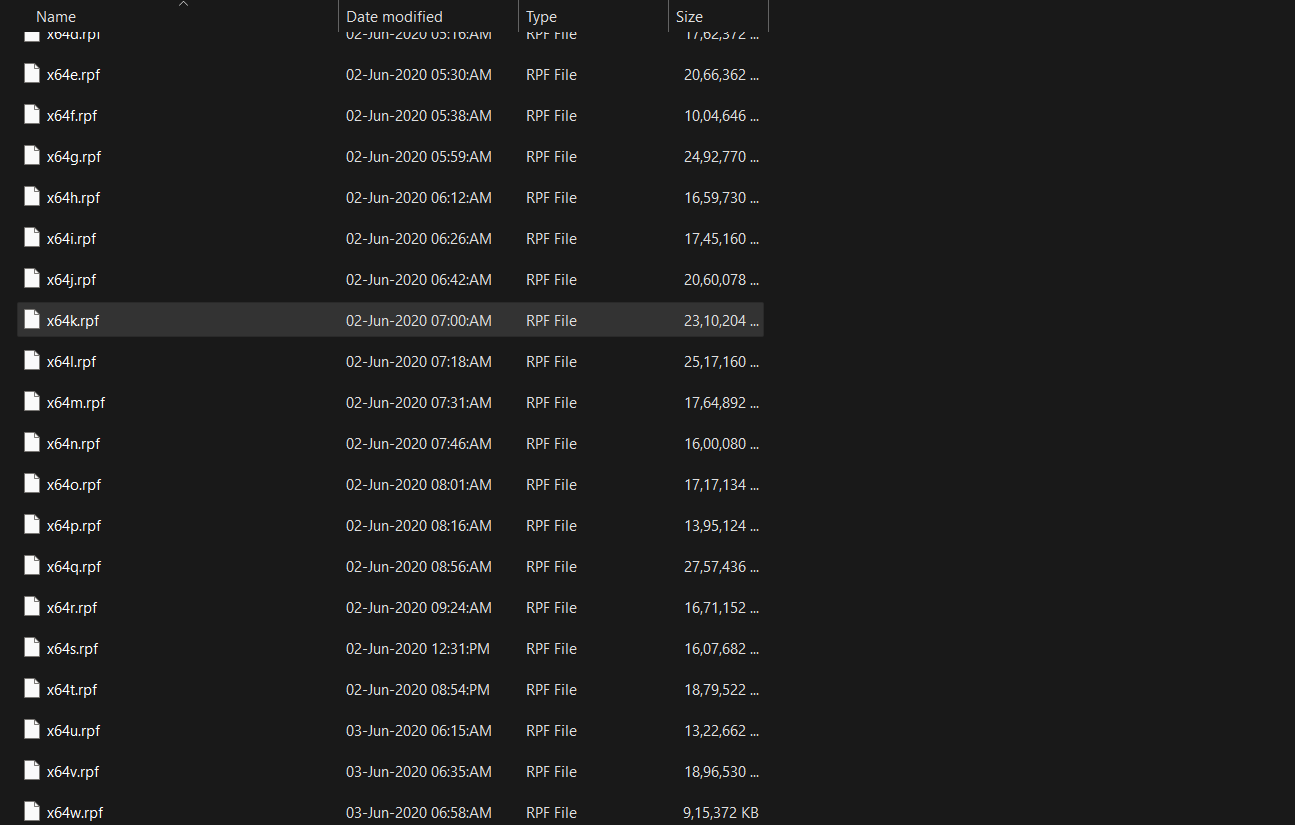
Task: Select the file x64l.rpf
Action: (71, 361)
